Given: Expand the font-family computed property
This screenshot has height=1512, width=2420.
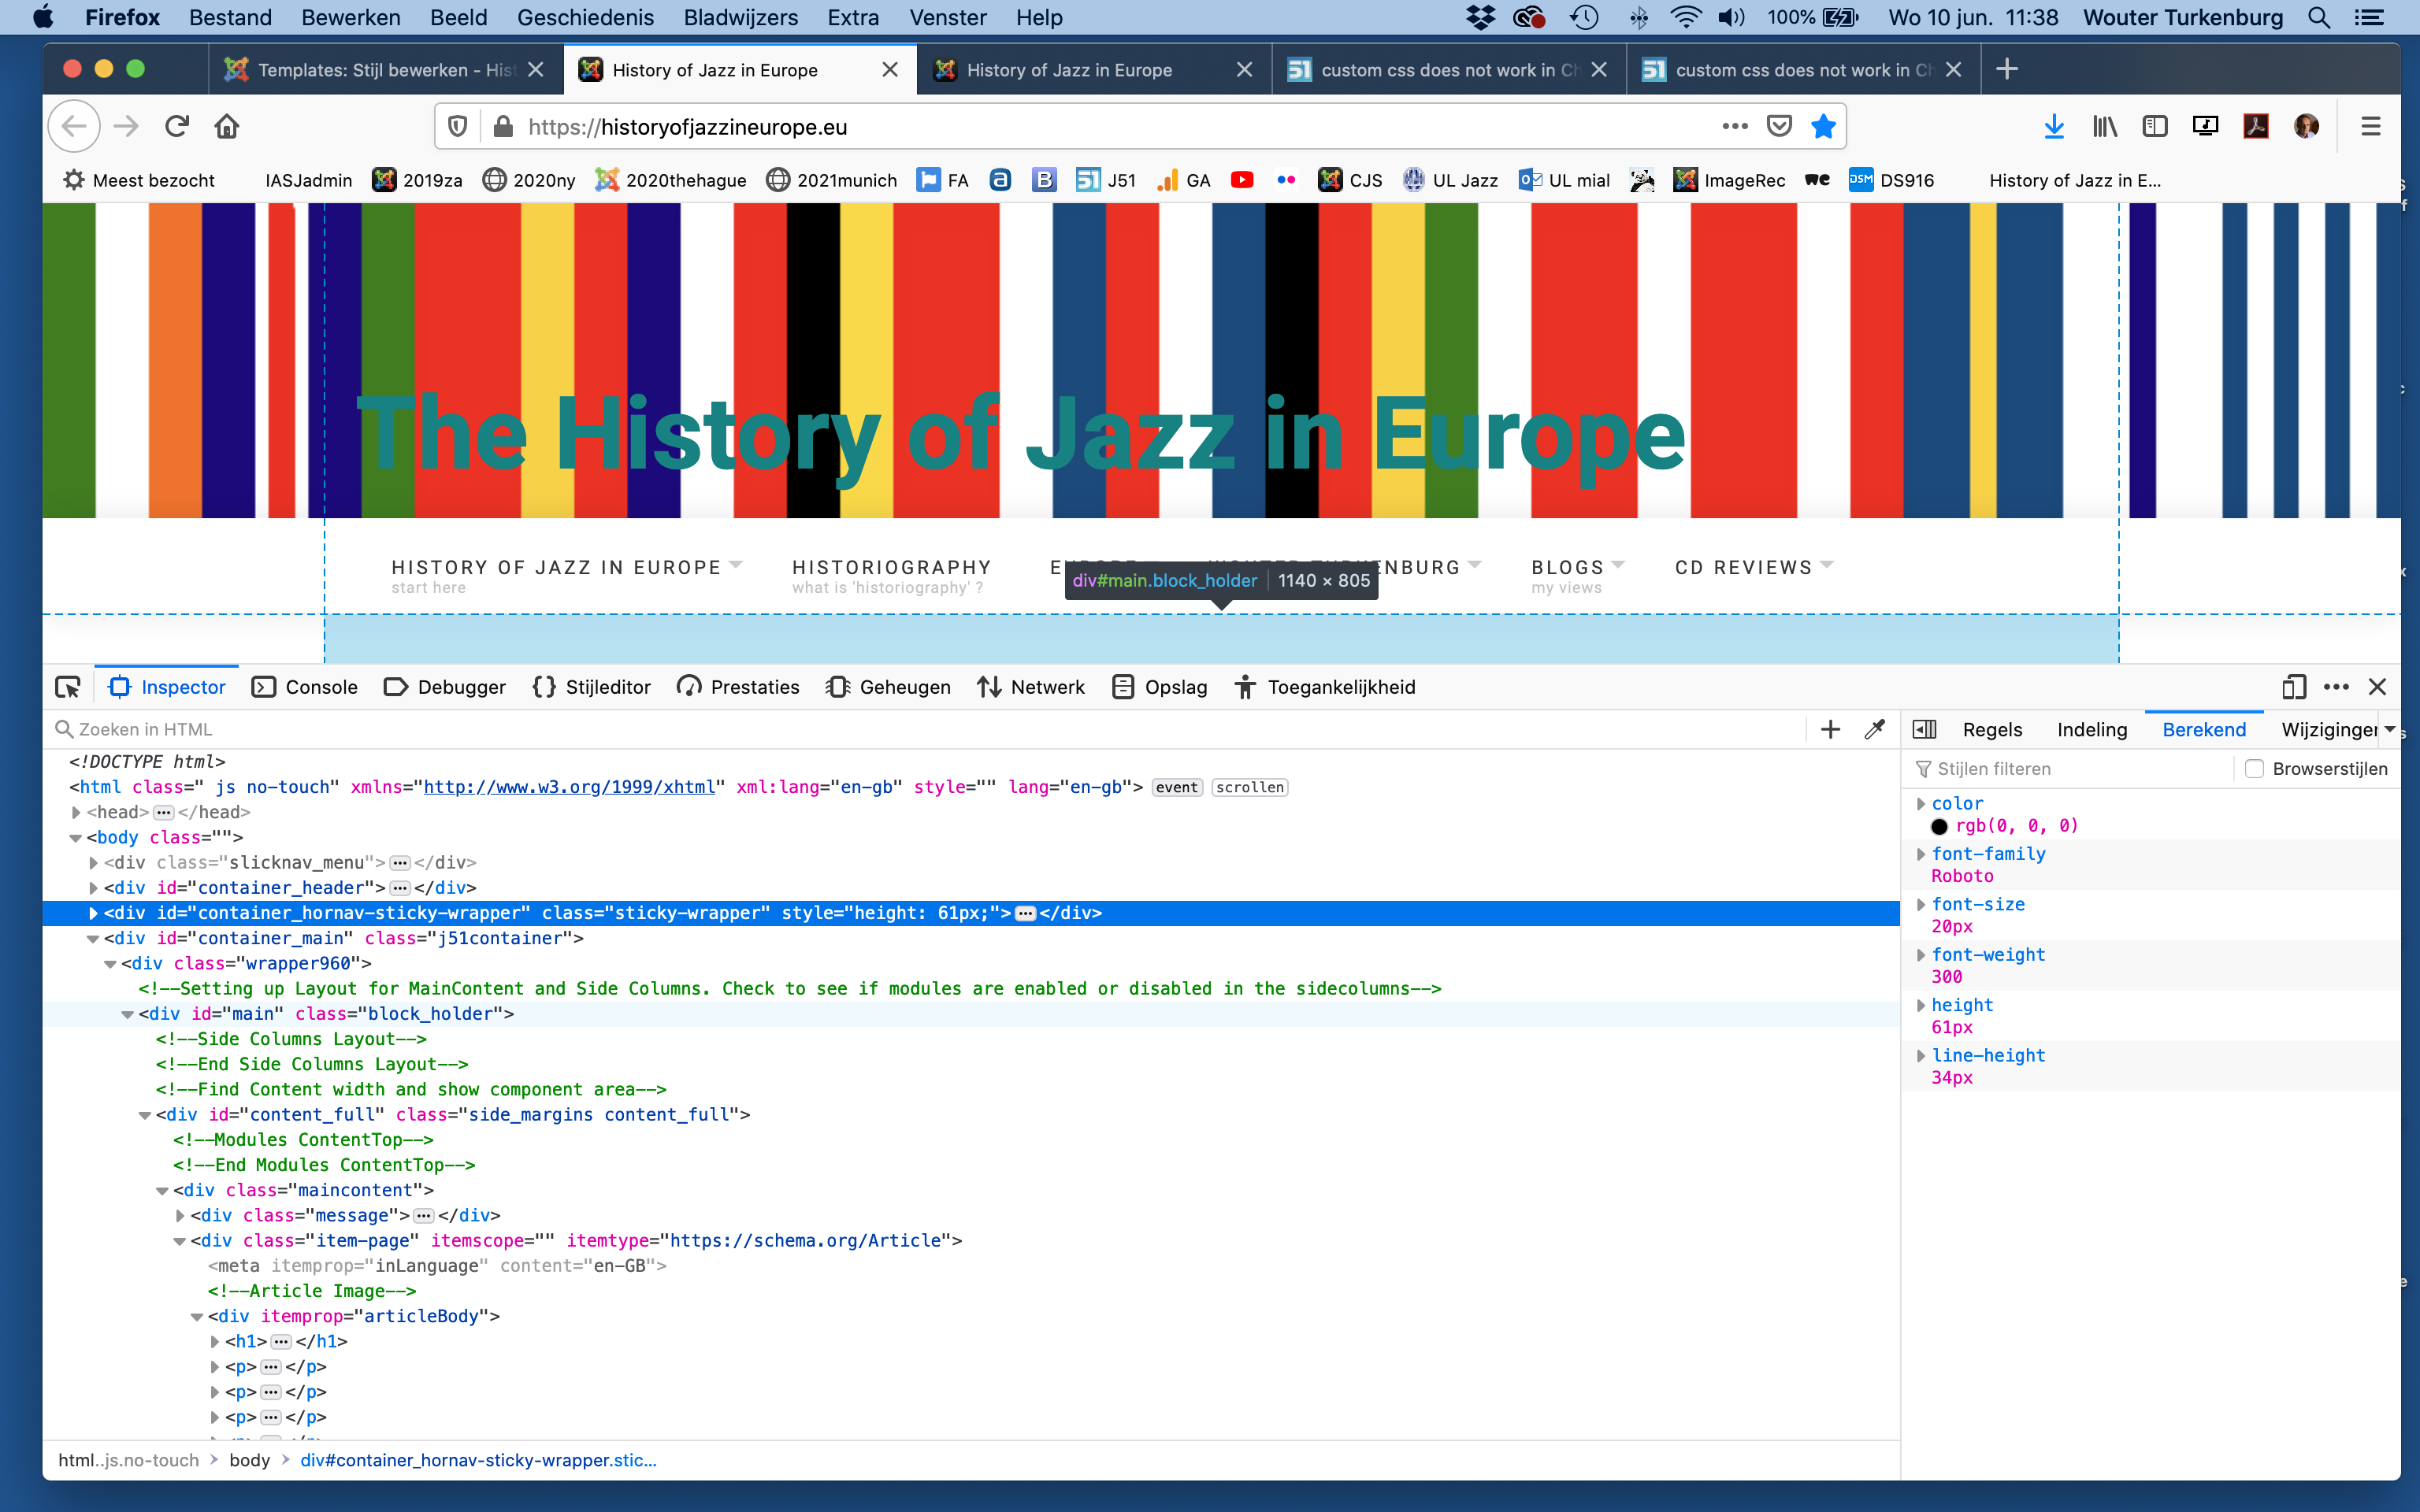Looking at the screenshot, I should click(1920, 854).
